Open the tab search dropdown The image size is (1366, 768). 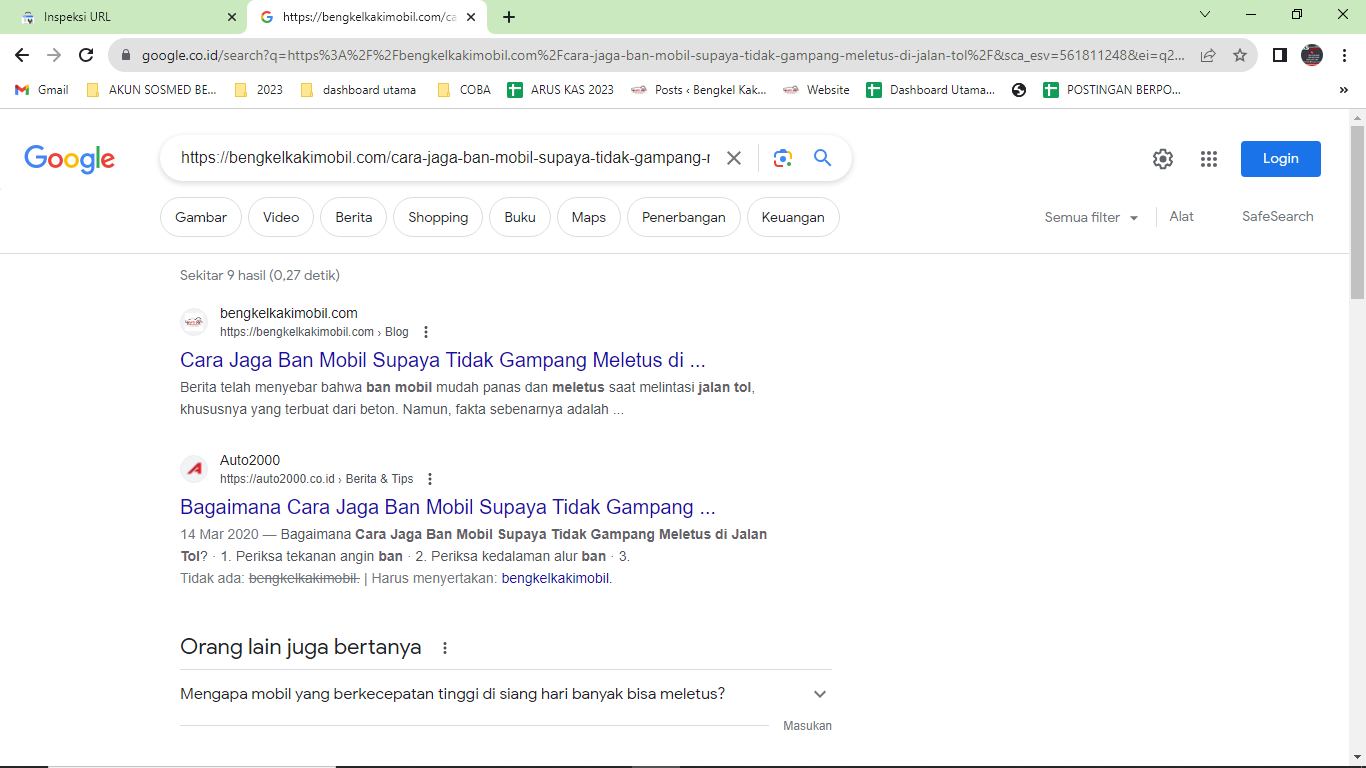[1205, 15]
